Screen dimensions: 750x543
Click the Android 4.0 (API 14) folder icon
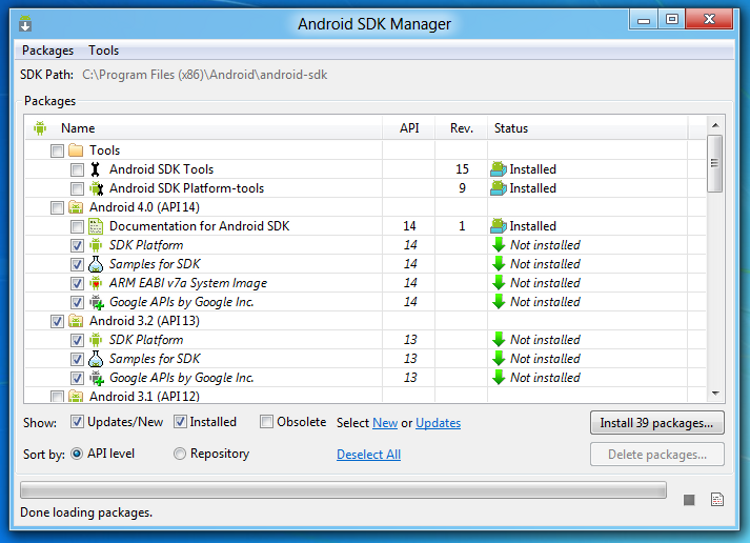click(76, 207)
